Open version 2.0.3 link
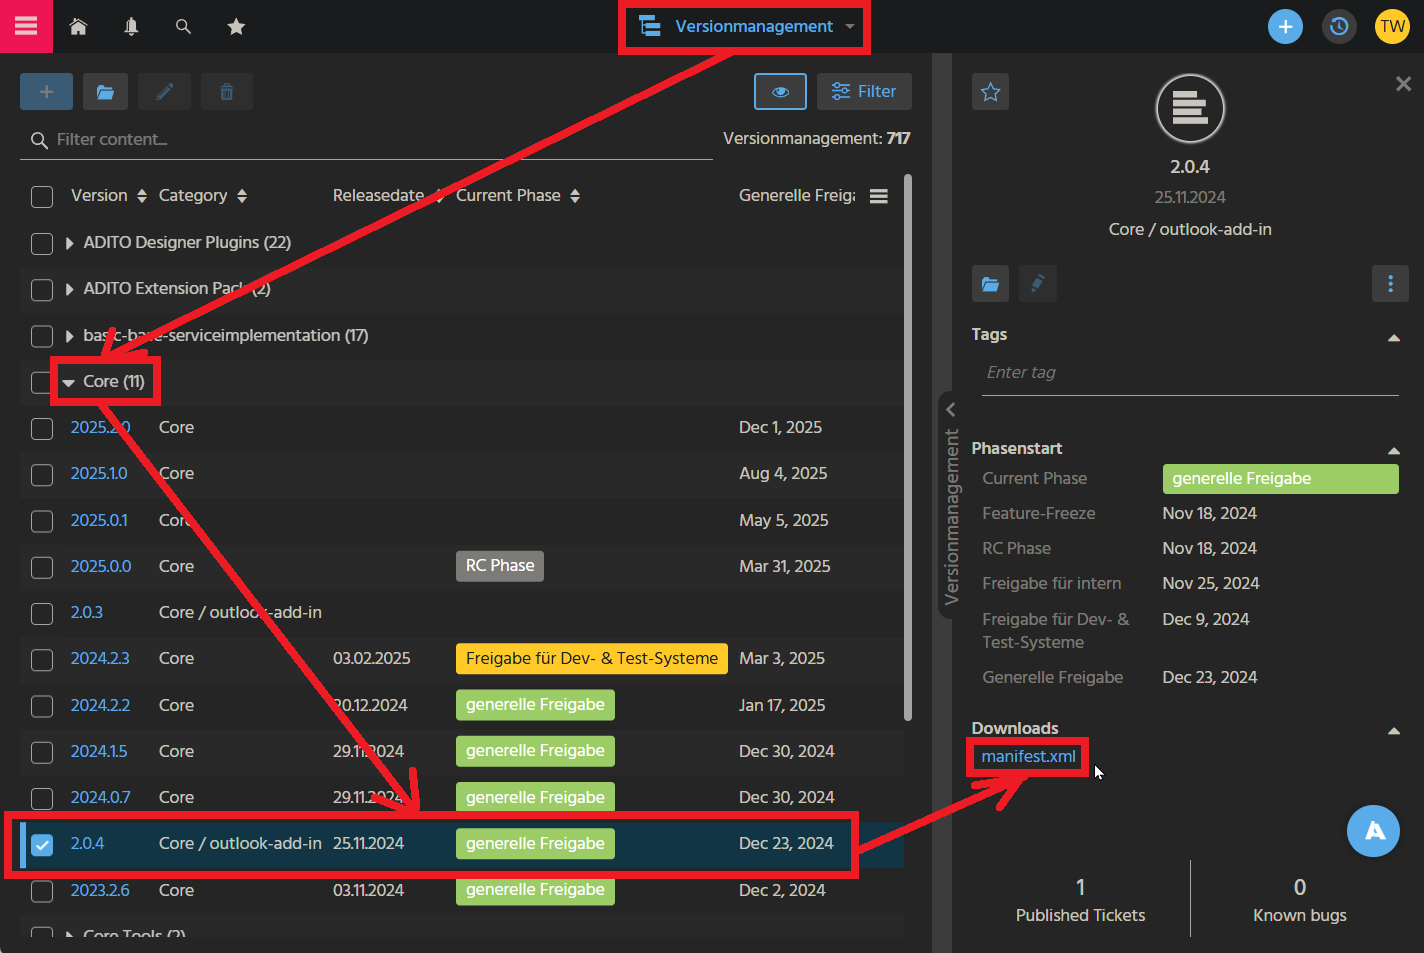 click(86, 612)
